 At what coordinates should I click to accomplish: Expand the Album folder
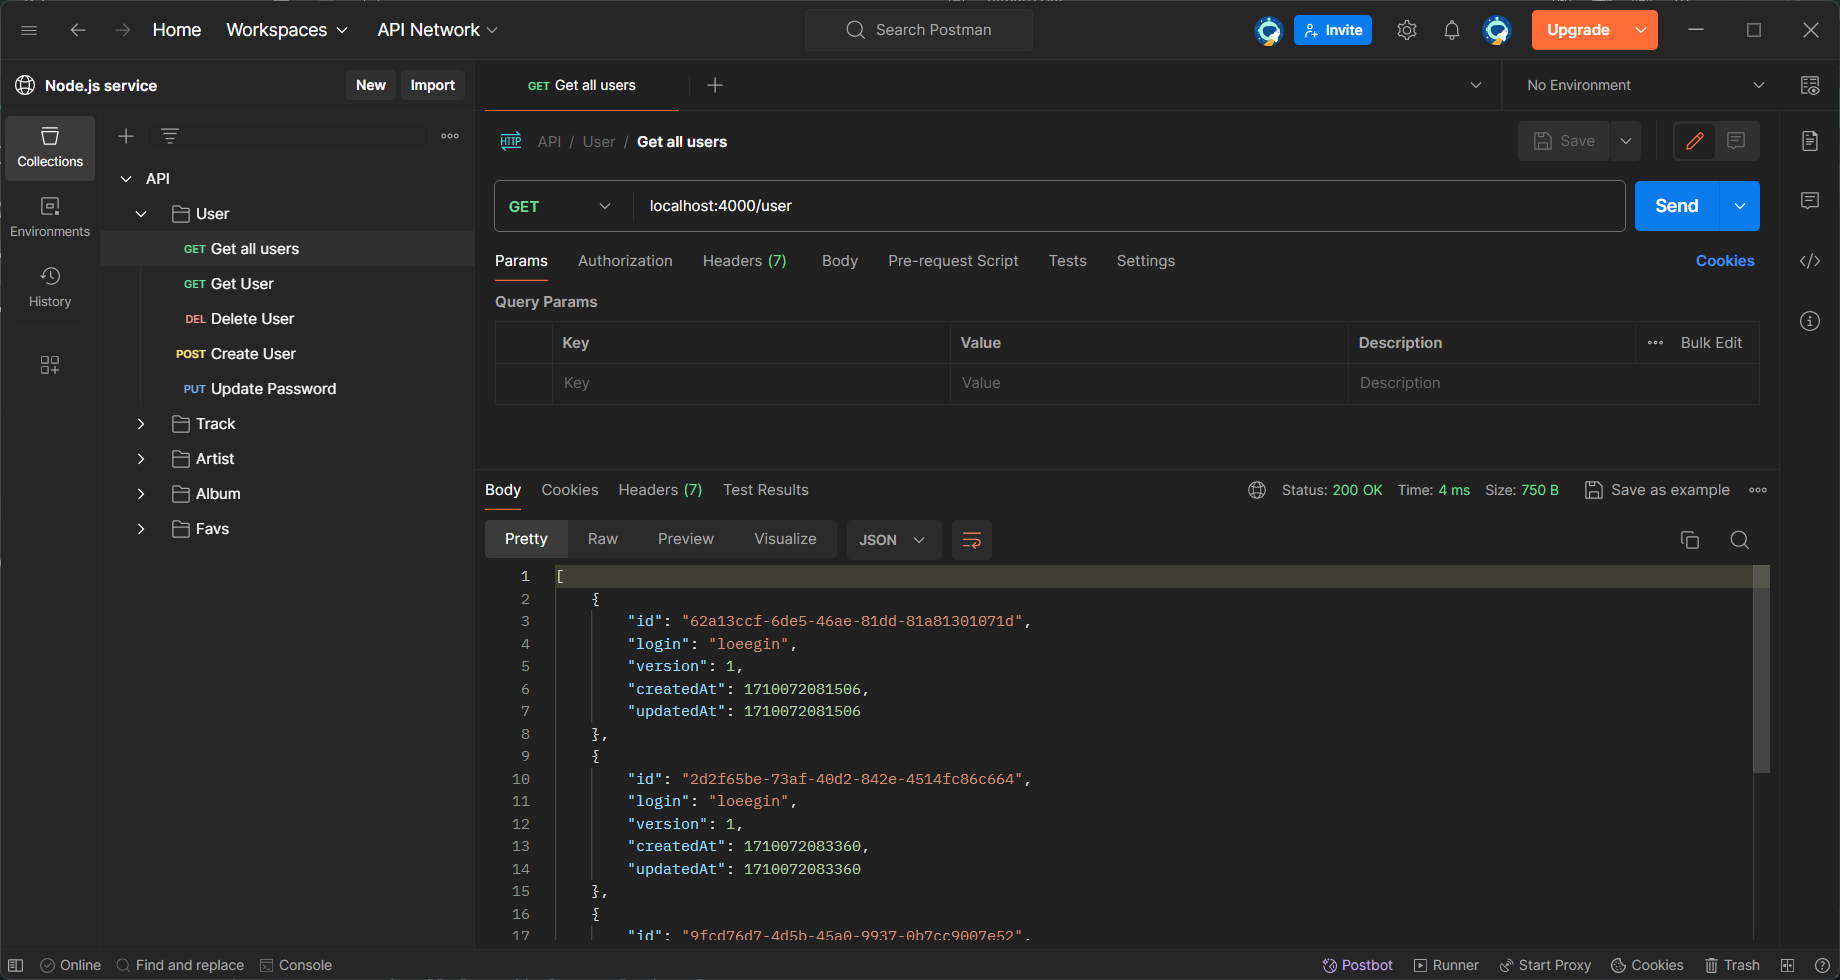click(141, 494)
